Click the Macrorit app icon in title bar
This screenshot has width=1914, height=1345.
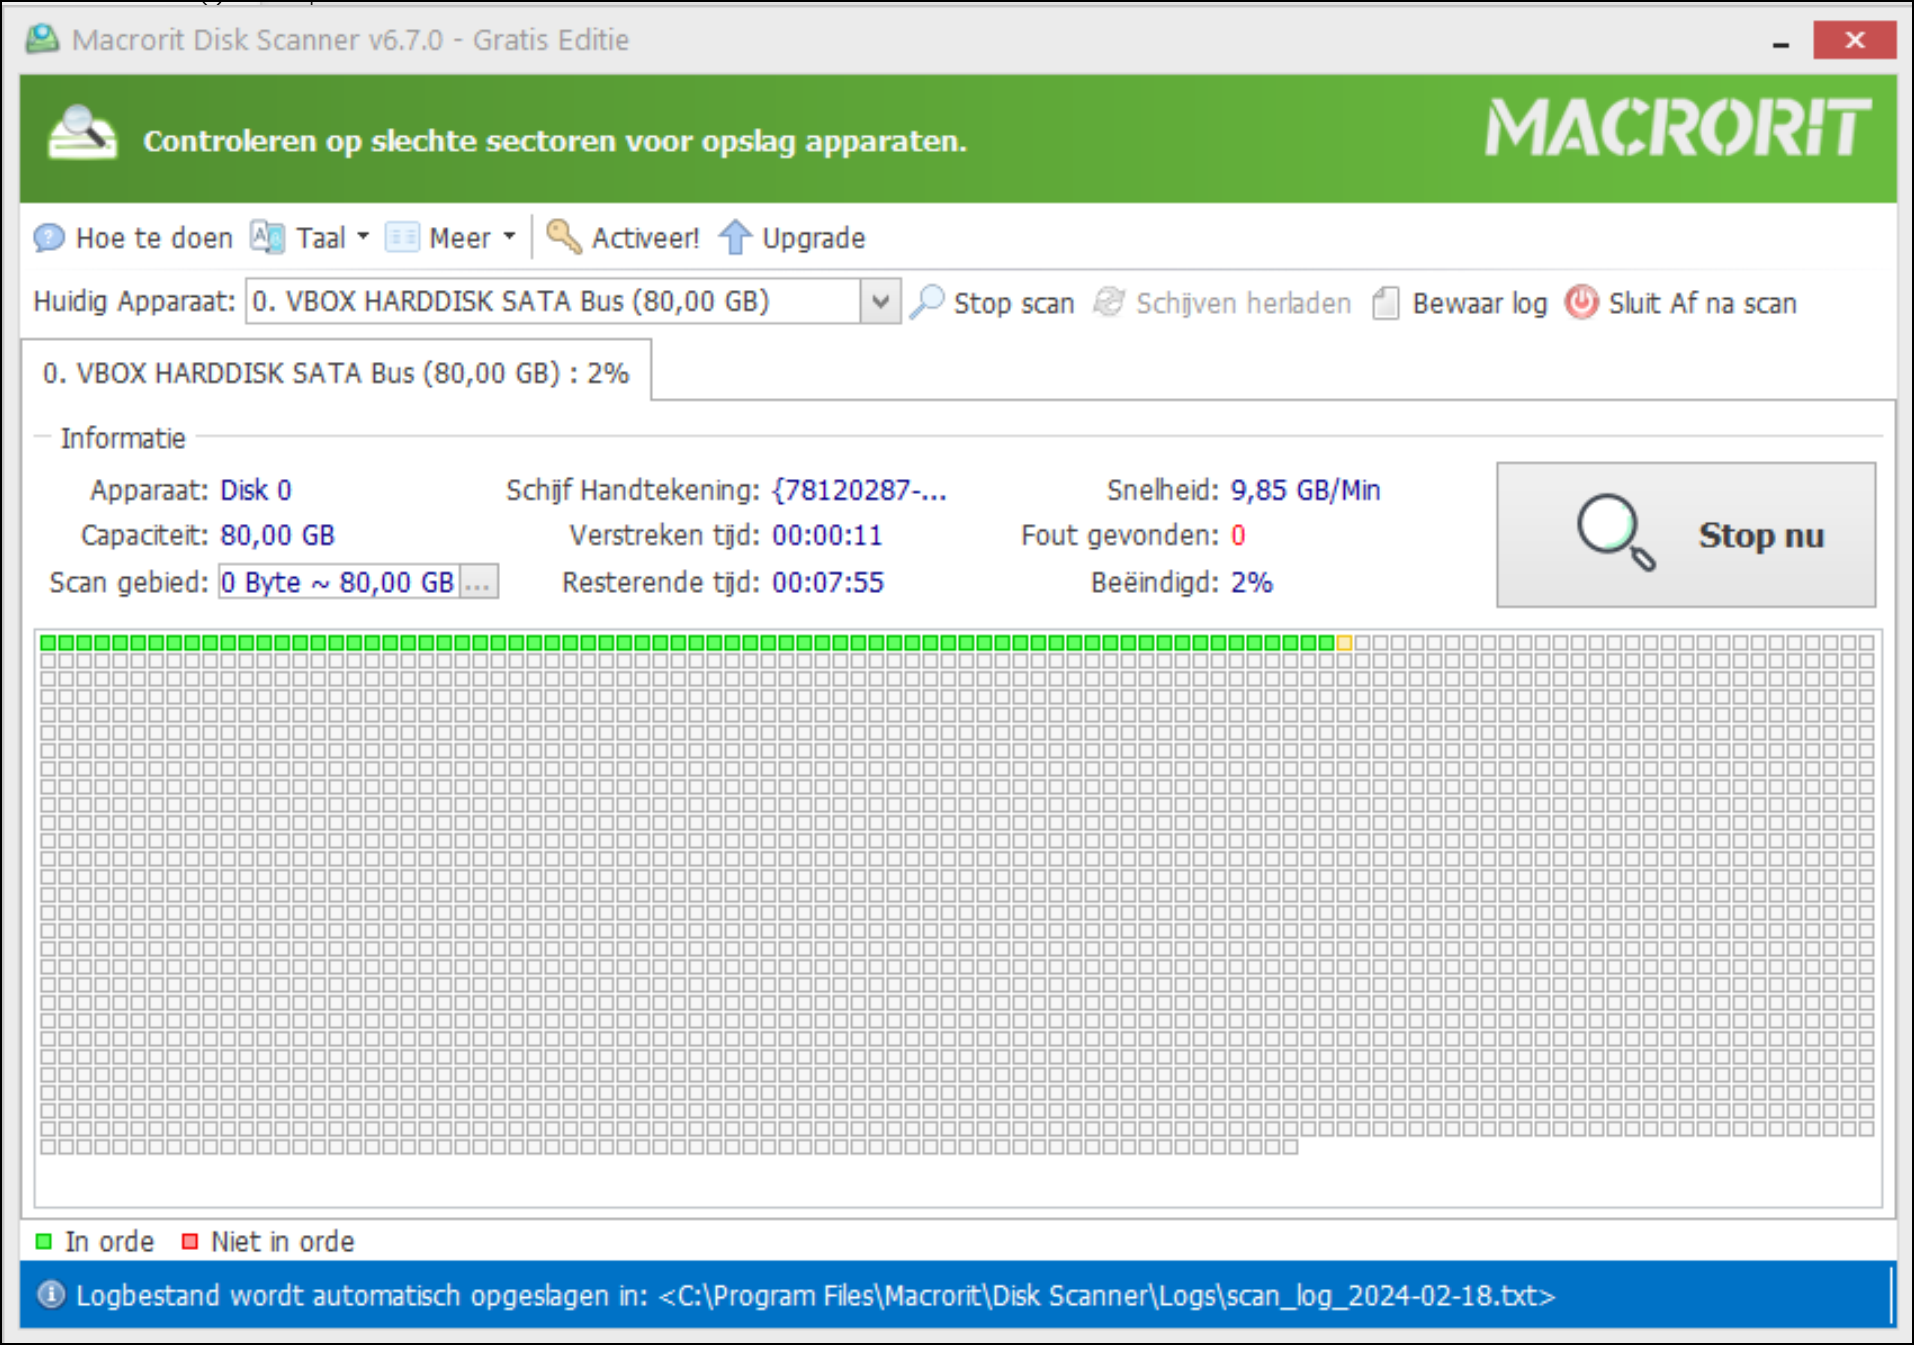click(x=42, y=40)
